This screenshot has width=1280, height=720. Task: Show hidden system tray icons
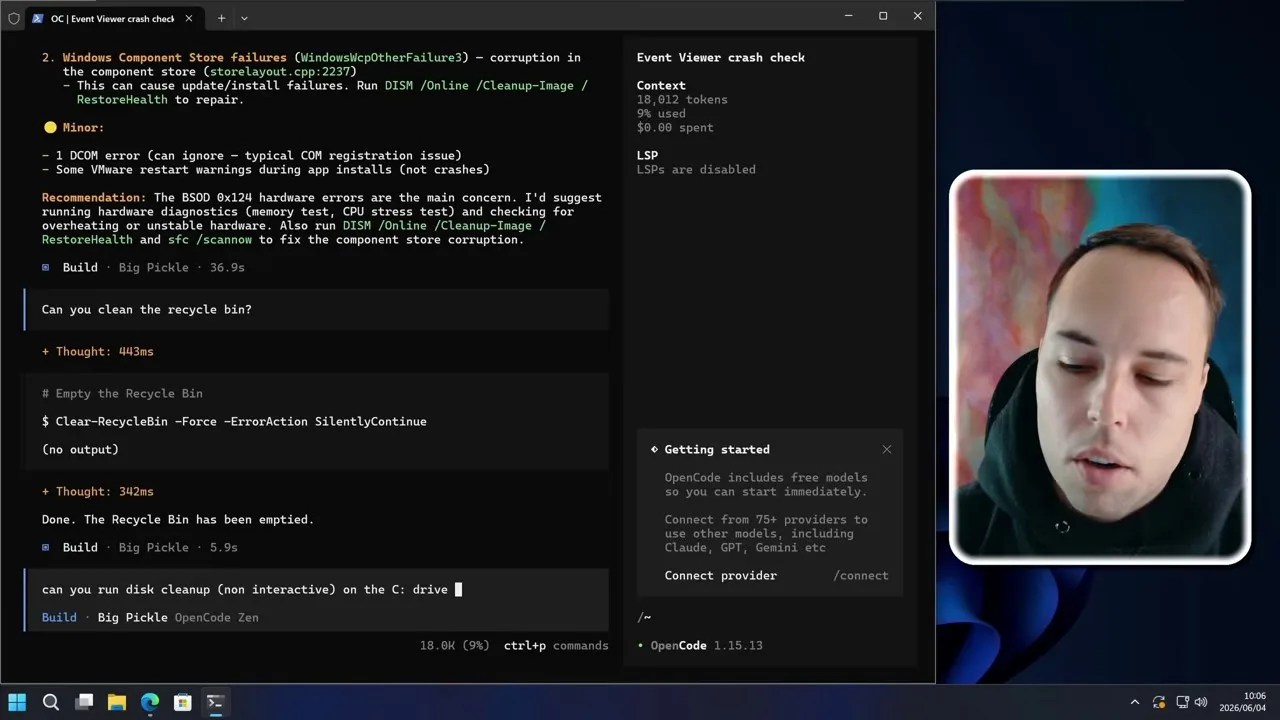[1134, 702]
